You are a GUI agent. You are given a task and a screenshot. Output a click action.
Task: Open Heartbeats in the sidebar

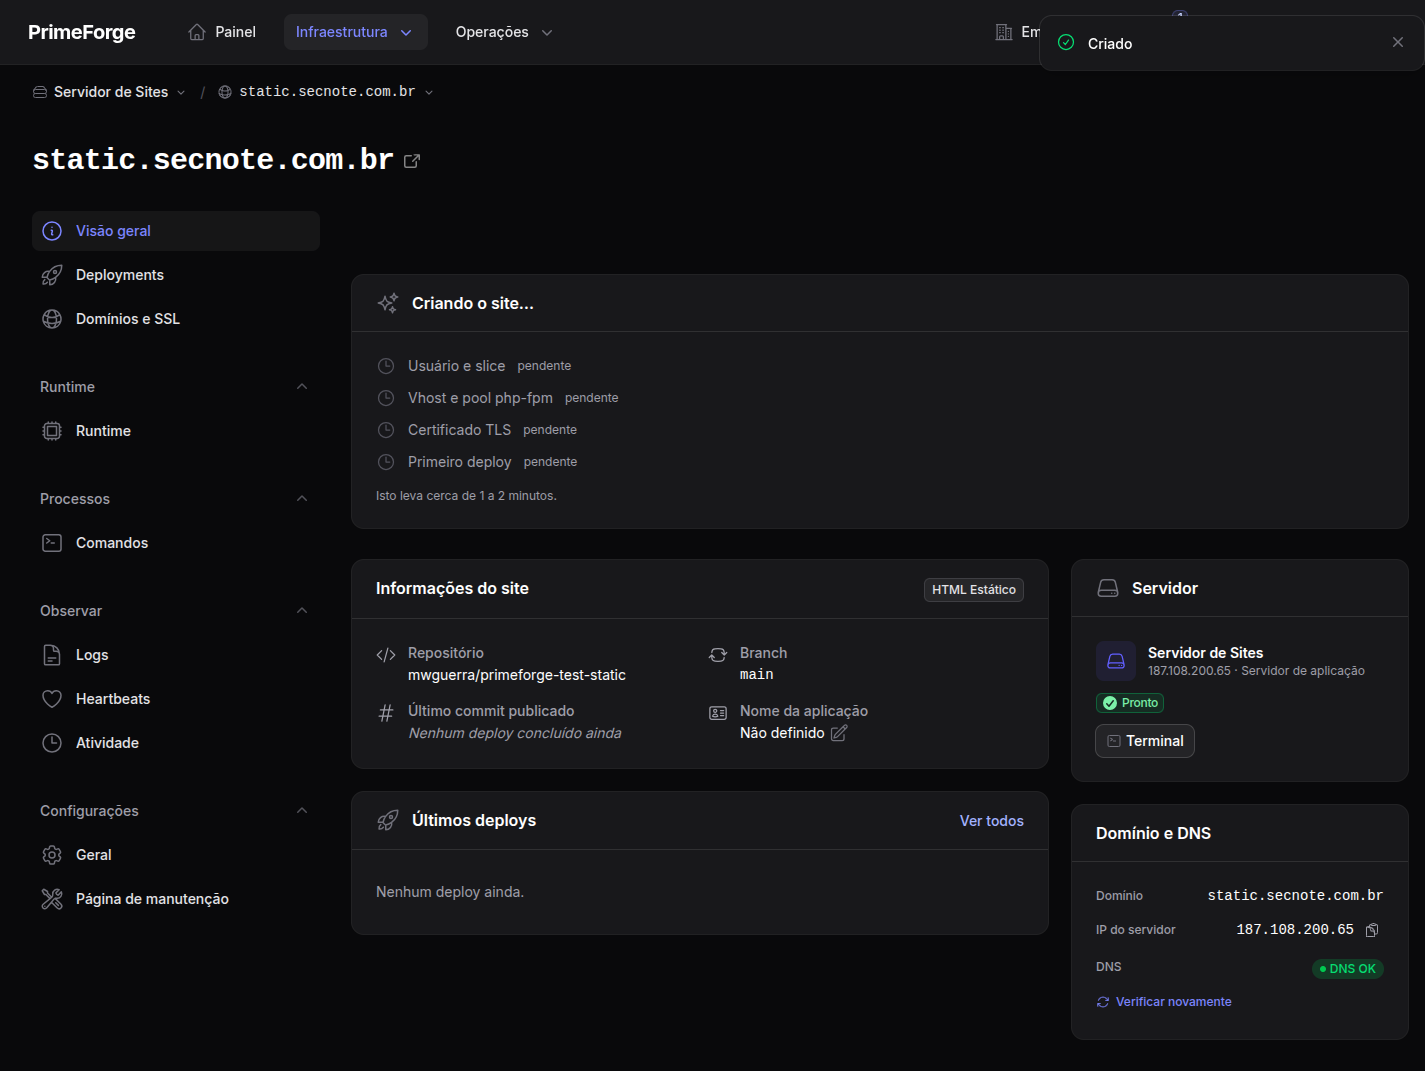point(176,699)
